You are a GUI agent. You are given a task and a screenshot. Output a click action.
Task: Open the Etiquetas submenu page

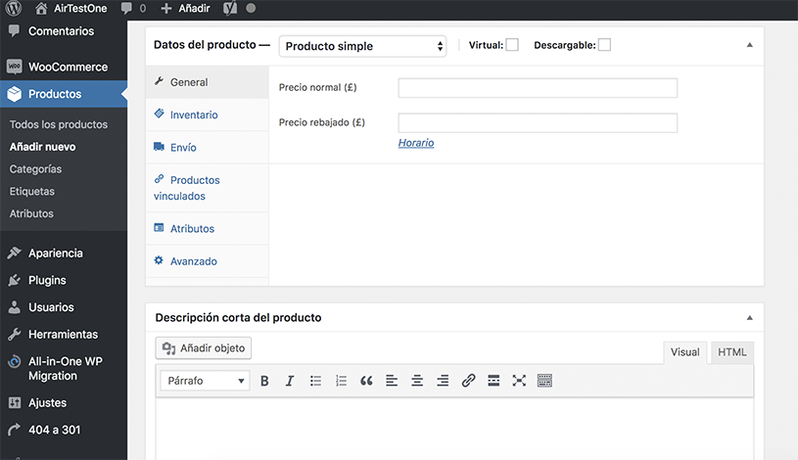(32, 191)
